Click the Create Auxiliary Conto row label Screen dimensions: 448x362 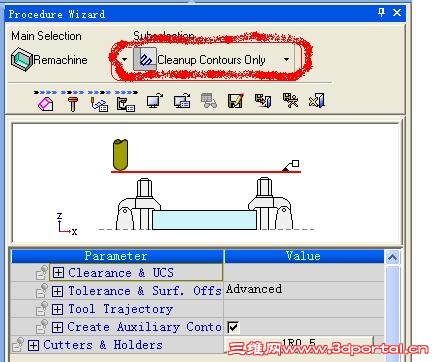point(144,327)
